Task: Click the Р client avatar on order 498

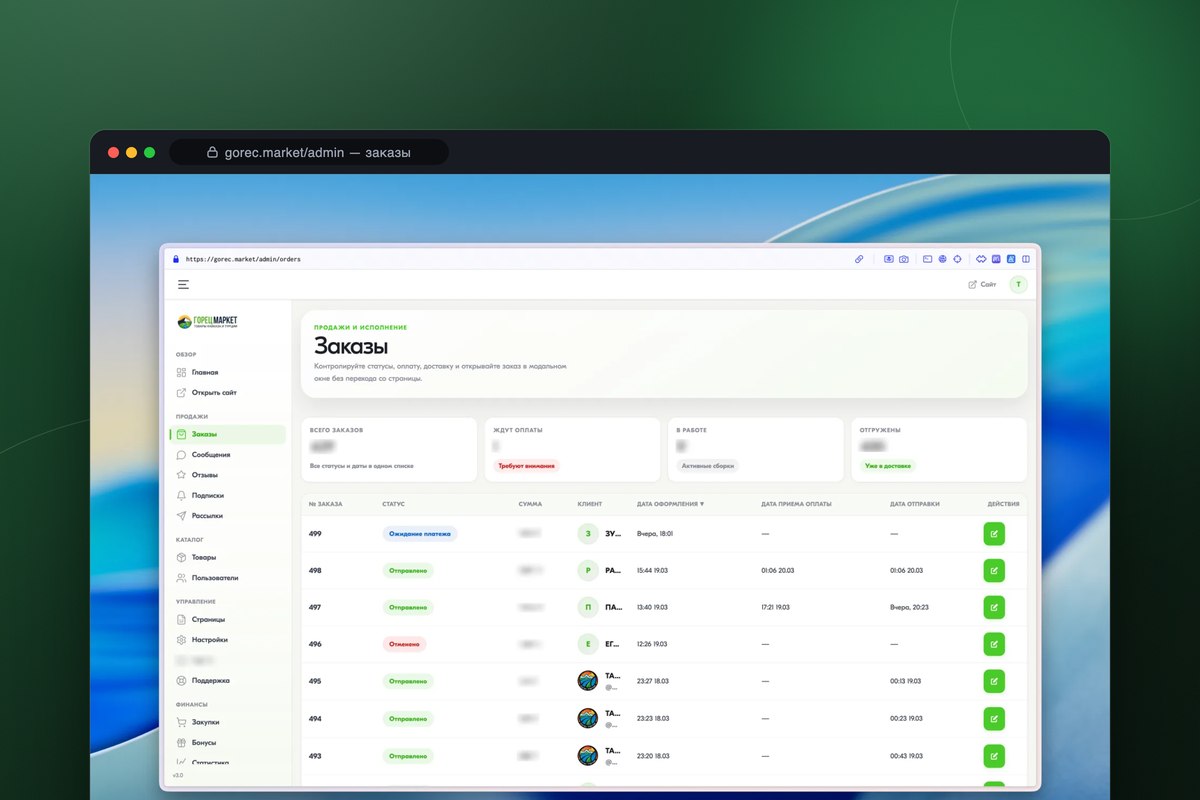Action: coord(588,571)
